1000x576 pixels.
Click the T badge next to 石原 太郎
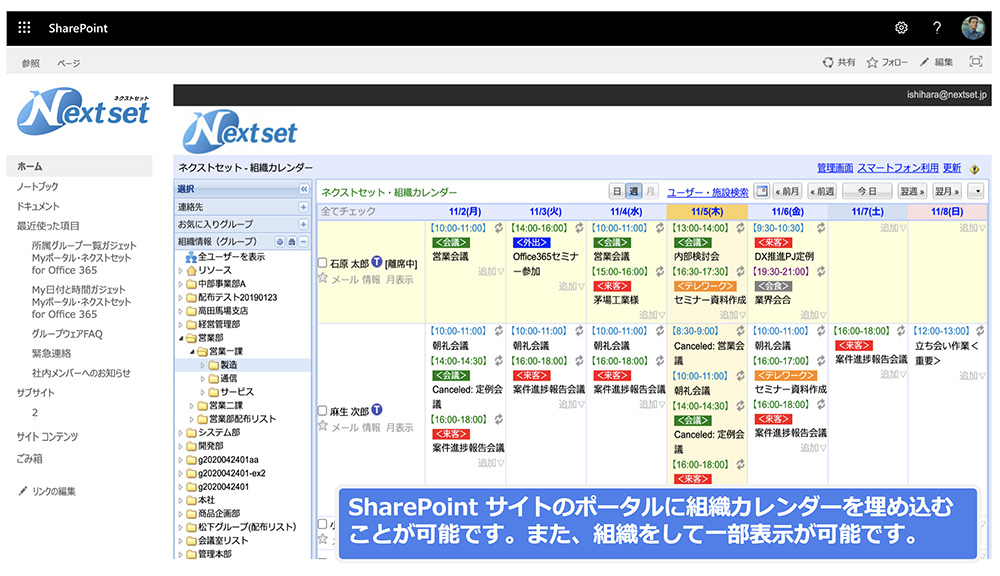tap(376, 262)
